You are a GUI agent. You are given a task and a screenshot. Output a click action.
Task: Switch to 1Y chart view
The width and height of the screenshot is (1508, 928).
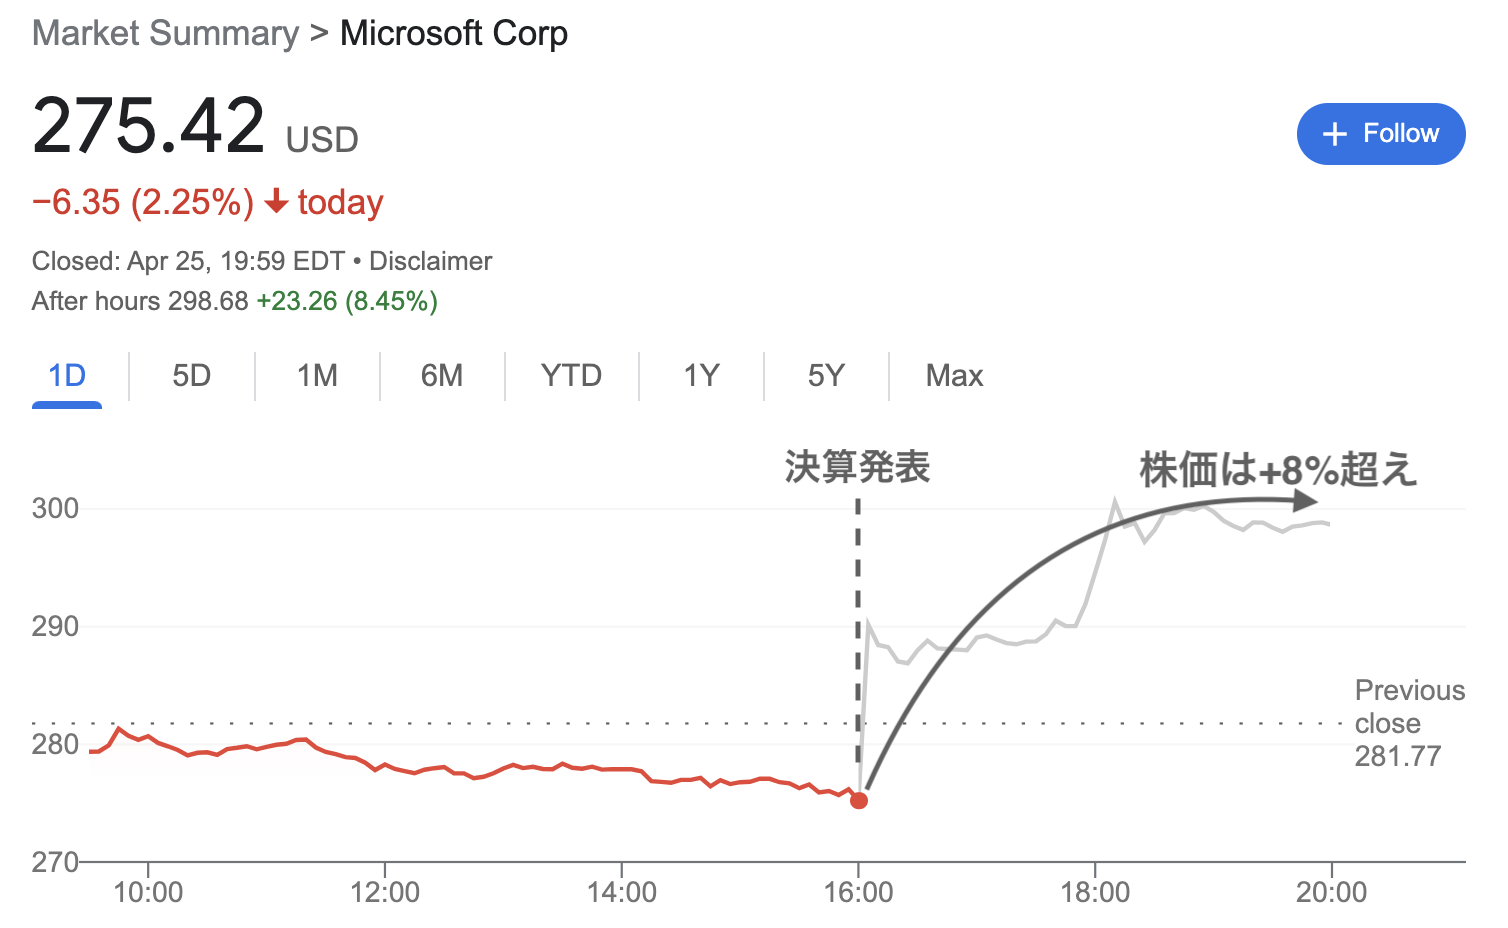point(701,376)
